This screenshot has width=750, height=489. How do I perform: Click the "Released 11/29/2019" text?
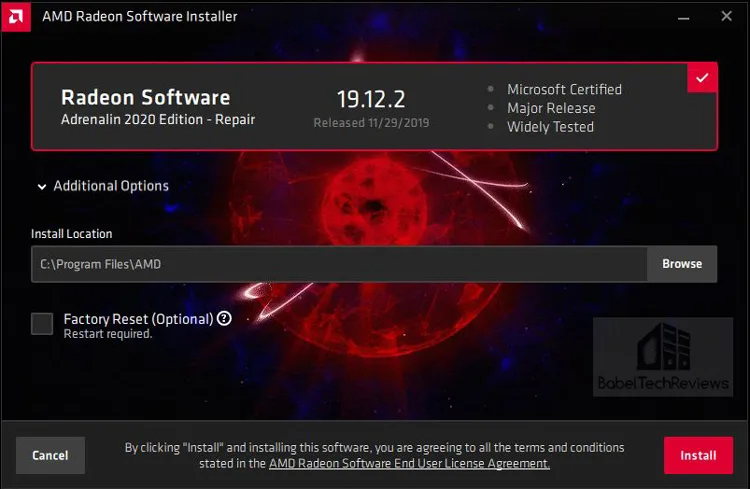pyautogui.click(x=371, y=123)
